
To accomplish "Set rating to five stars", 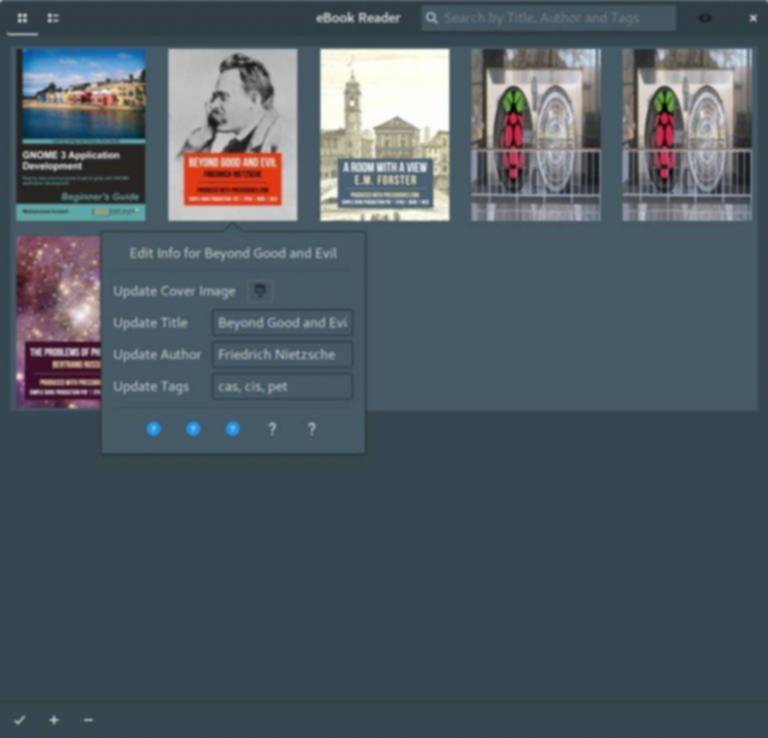I will point(312,429).
